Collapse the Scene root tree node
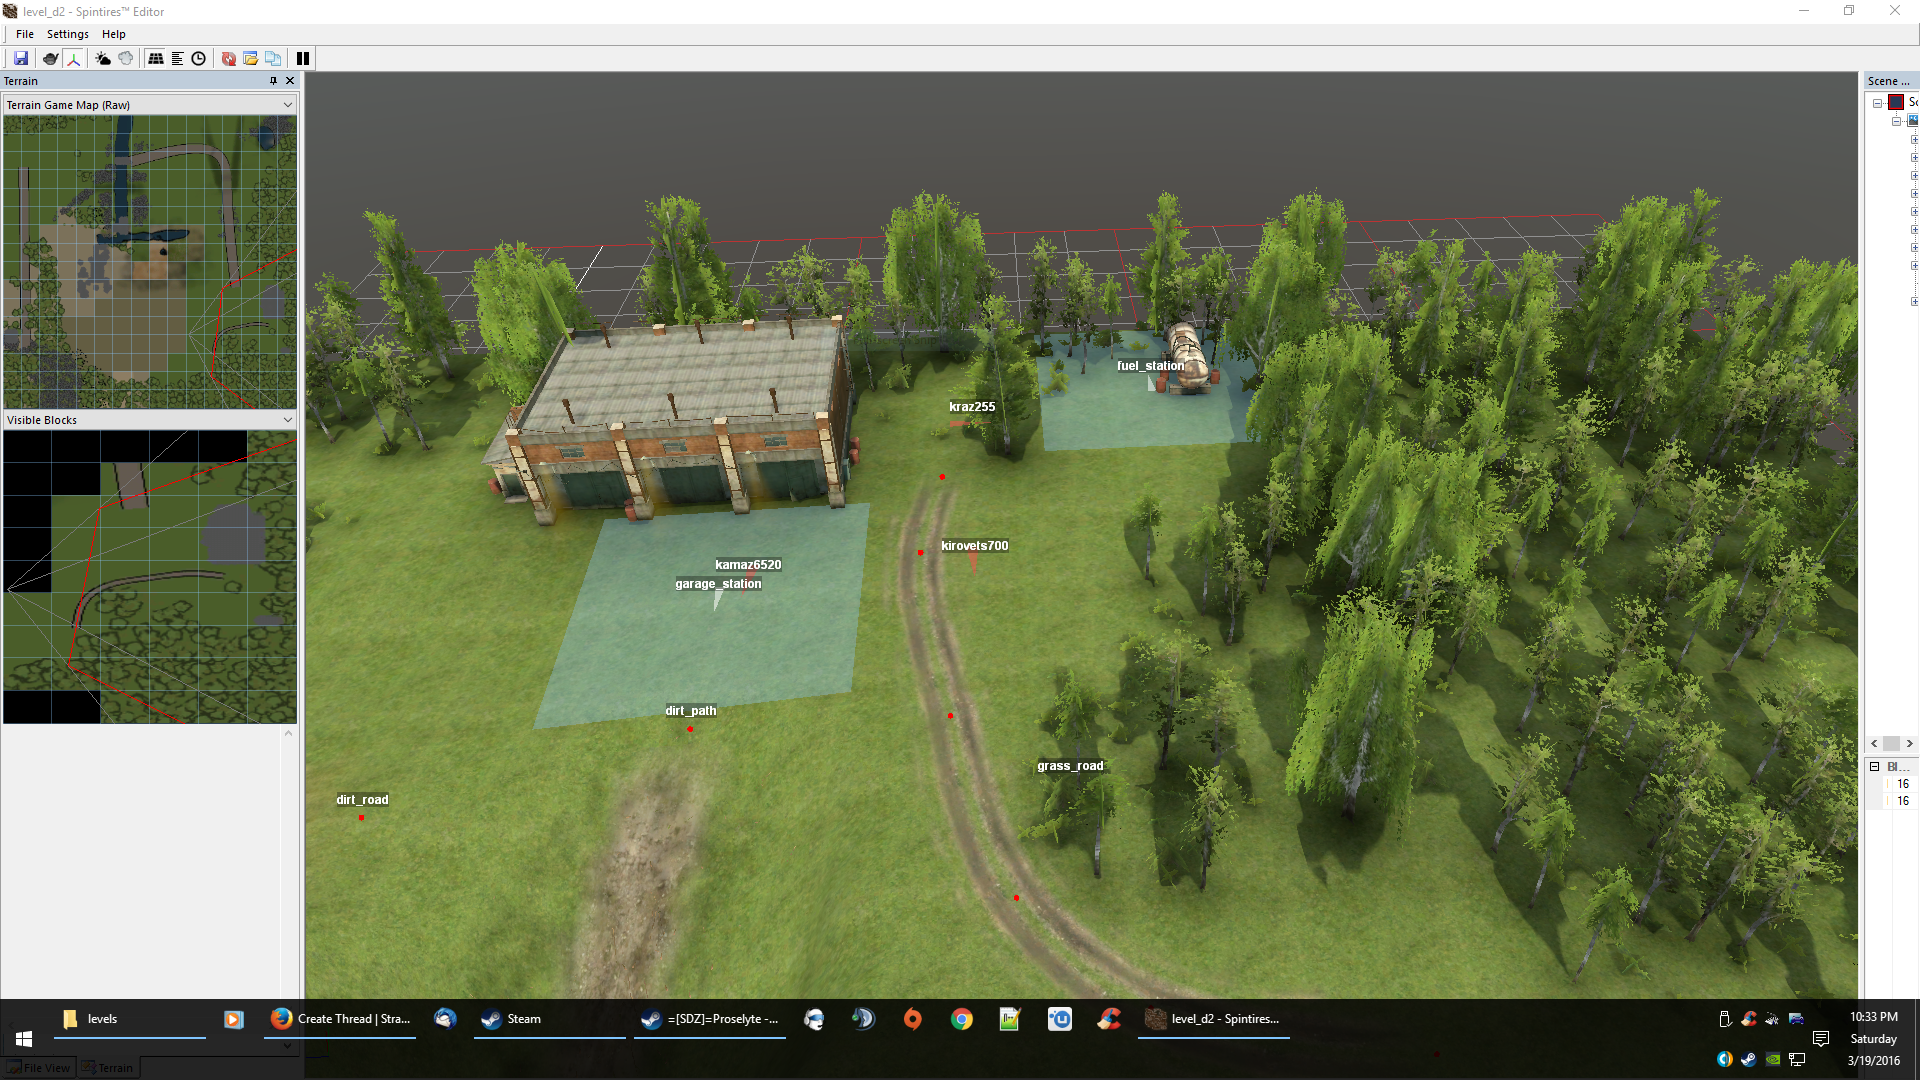 [1877, 103]
